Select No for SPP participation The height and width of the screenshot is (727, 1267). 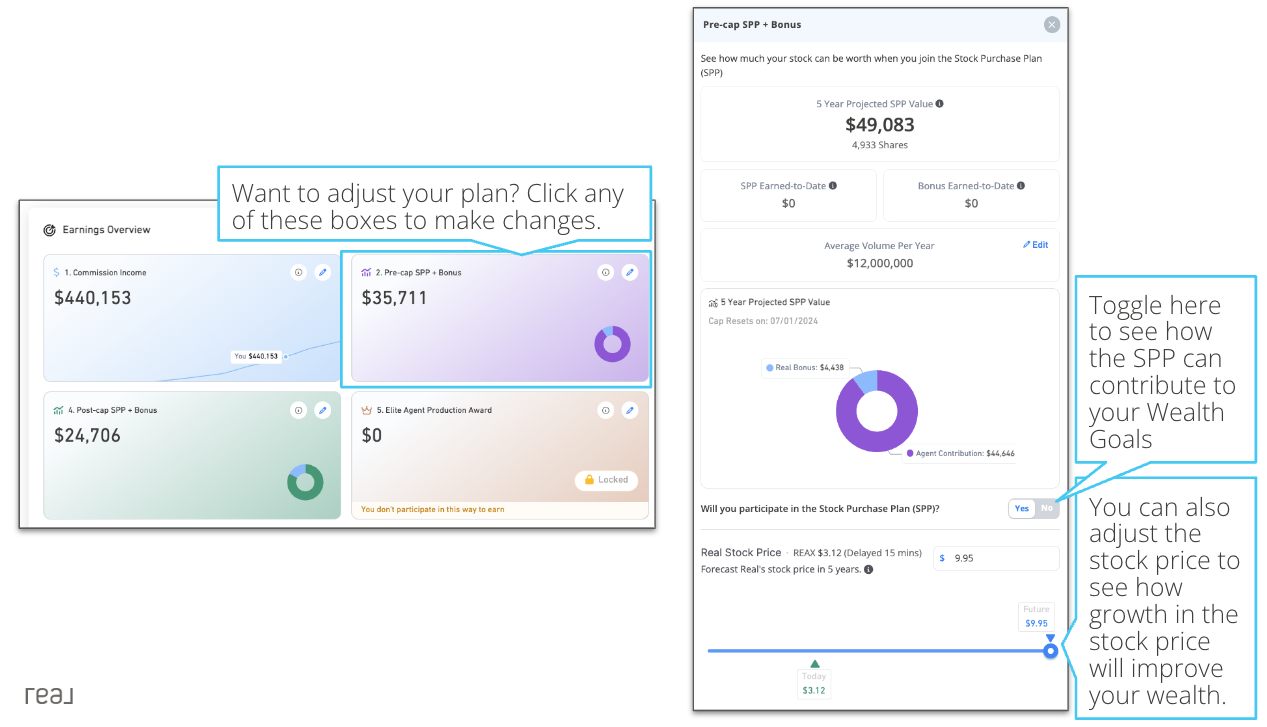(1046, 509)
